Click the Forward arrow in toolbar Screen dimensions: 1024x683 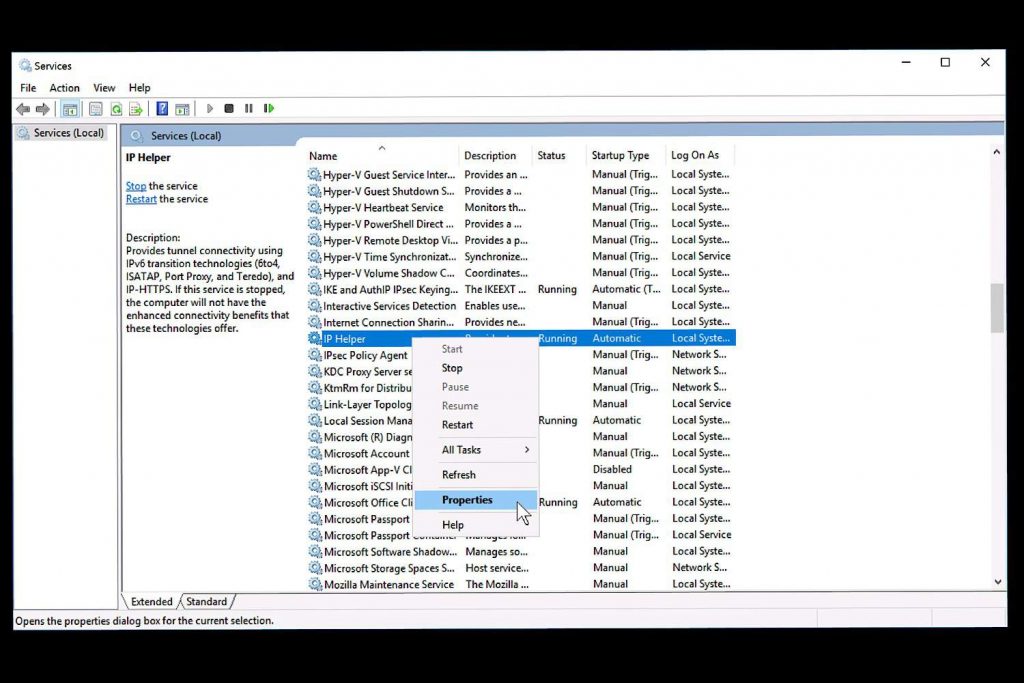click(x=42, y=109)
